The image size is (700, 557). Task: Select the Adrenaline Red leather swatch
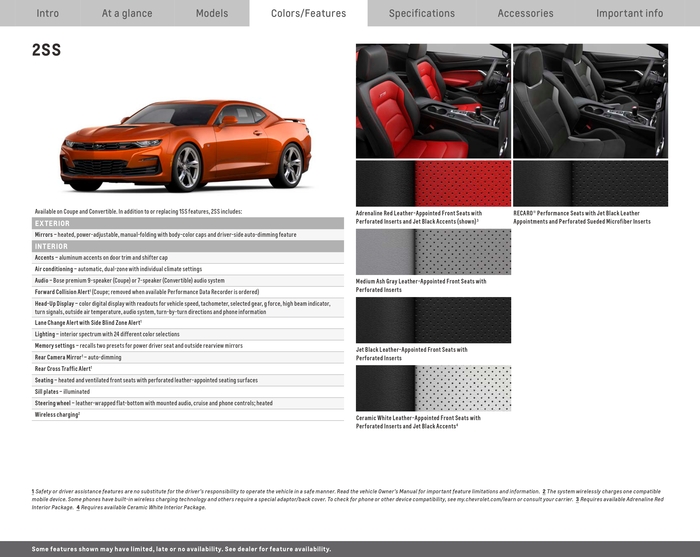432,184
